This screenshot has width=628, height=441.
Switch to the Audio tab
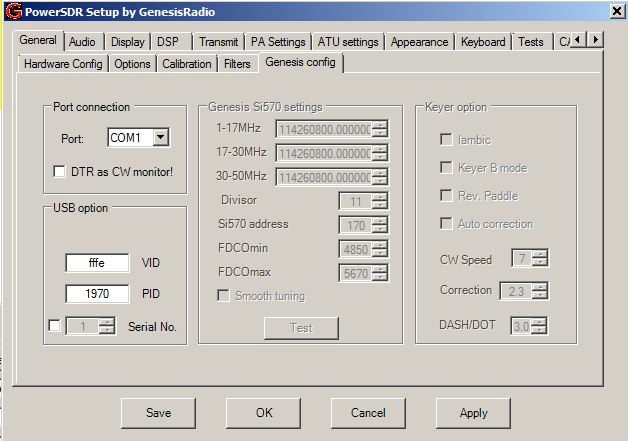tap(82, 42)
